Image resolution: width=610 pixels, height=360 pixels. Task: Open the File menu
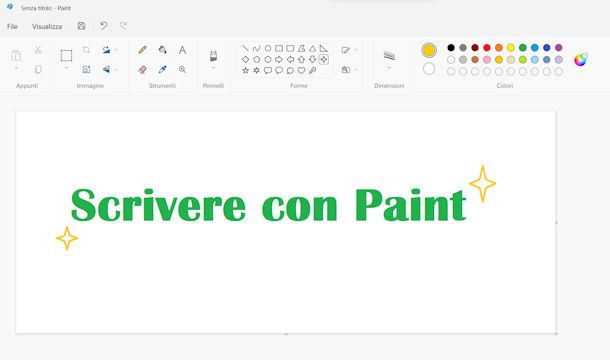tap(12, 26)
